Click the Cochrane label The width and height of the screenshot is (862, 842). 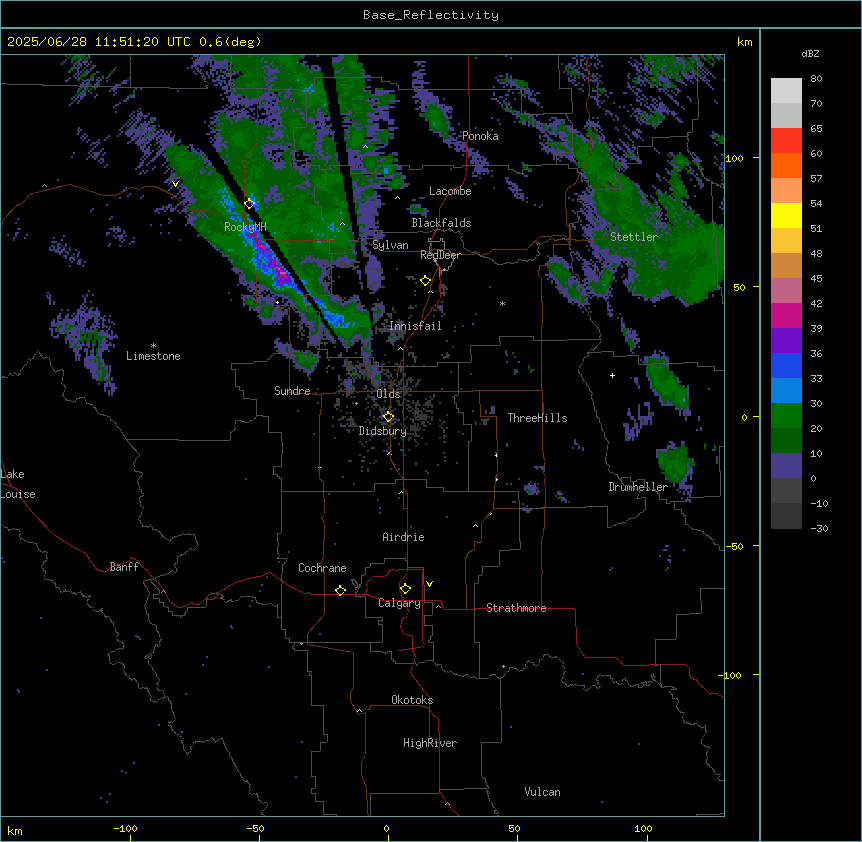(x=322, y=568)
